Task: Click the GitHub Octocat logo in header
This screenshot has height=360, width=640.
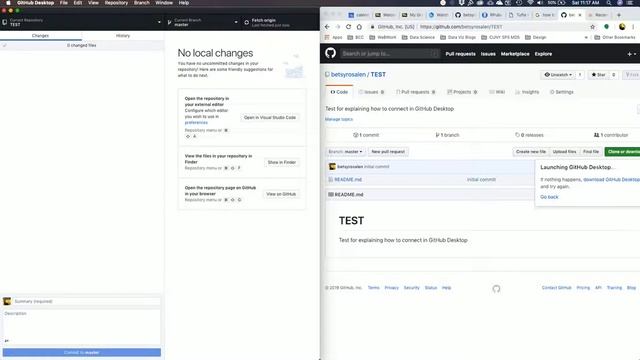Action: click(331, 53)
